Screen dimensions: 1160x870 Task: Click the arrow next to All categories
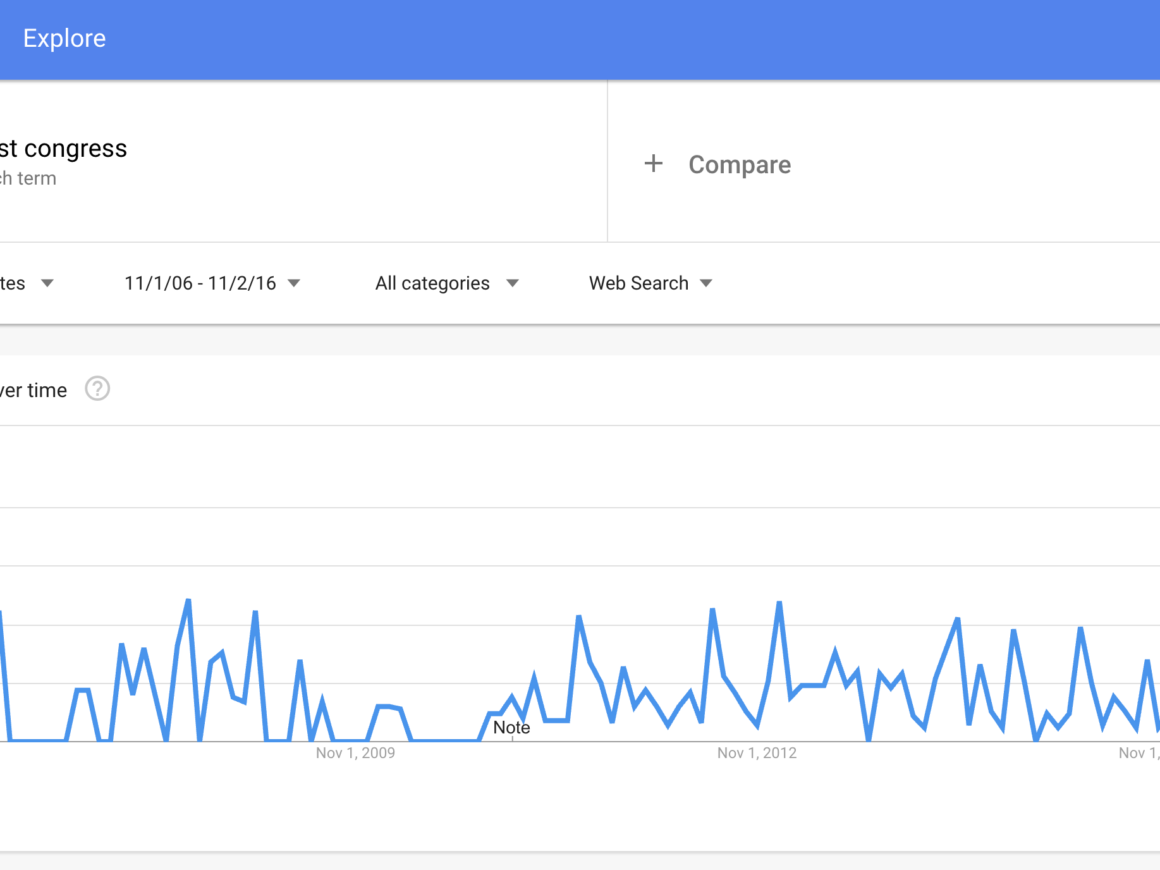512,283
